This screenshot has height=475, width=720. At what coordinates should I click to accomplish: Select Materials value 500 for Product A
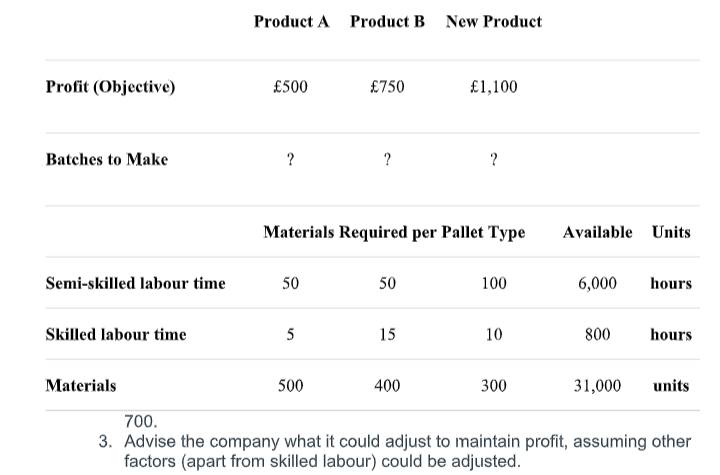click(x=290, y=385)
